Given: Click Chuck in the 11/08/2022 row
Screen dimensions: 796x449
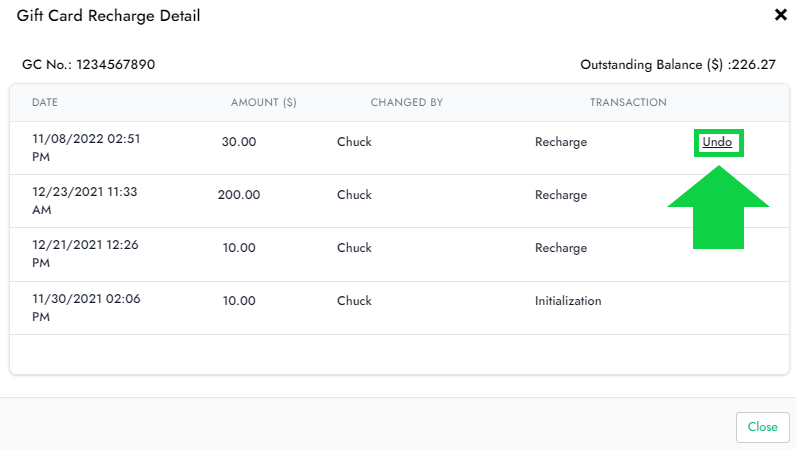Looking at the screenshot, I should [354, 142].
